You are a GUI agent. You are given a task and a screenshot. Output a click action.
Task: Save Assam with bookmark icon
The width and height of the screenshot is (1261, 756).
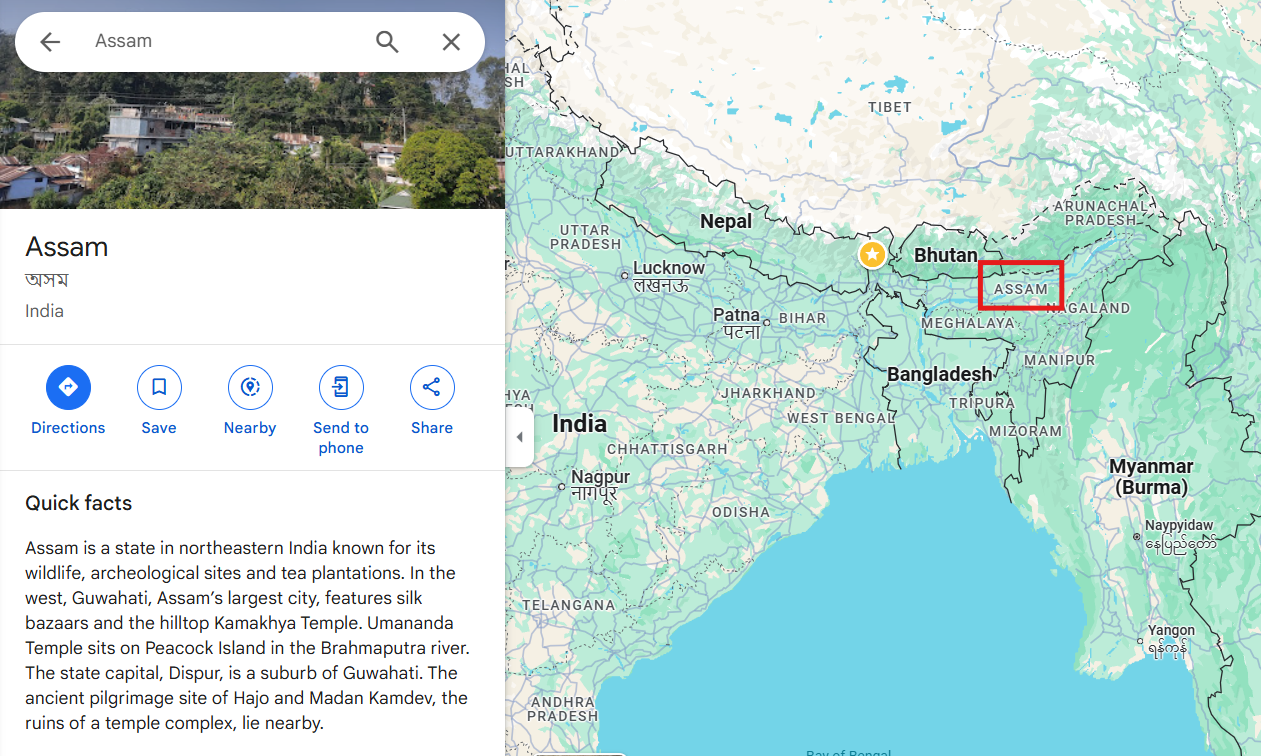coord(159,387)
